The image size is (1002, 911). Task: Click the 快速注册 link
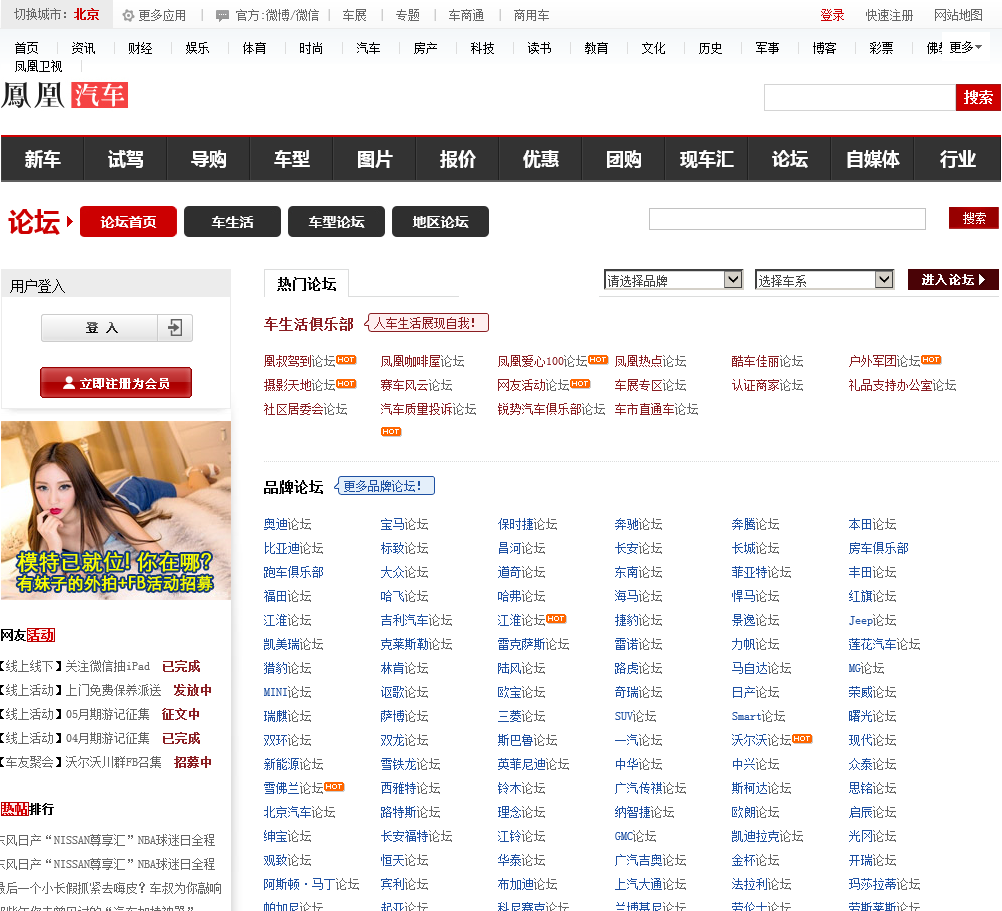tap(889, 15)
